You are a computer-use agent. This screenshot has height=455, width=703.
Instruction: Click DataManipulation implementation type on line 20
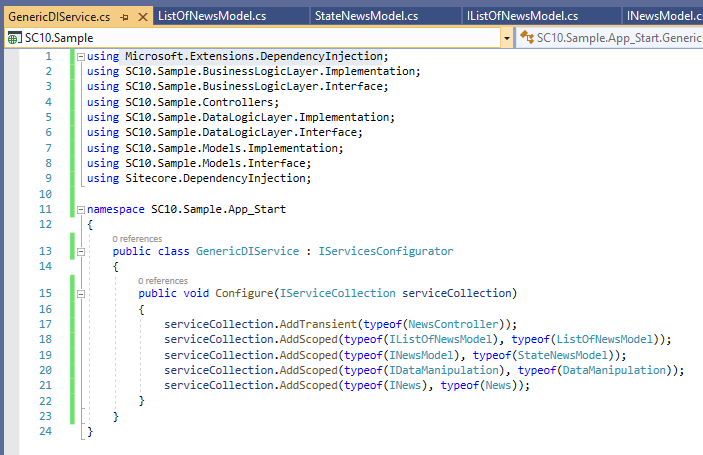tap(614, 370)
